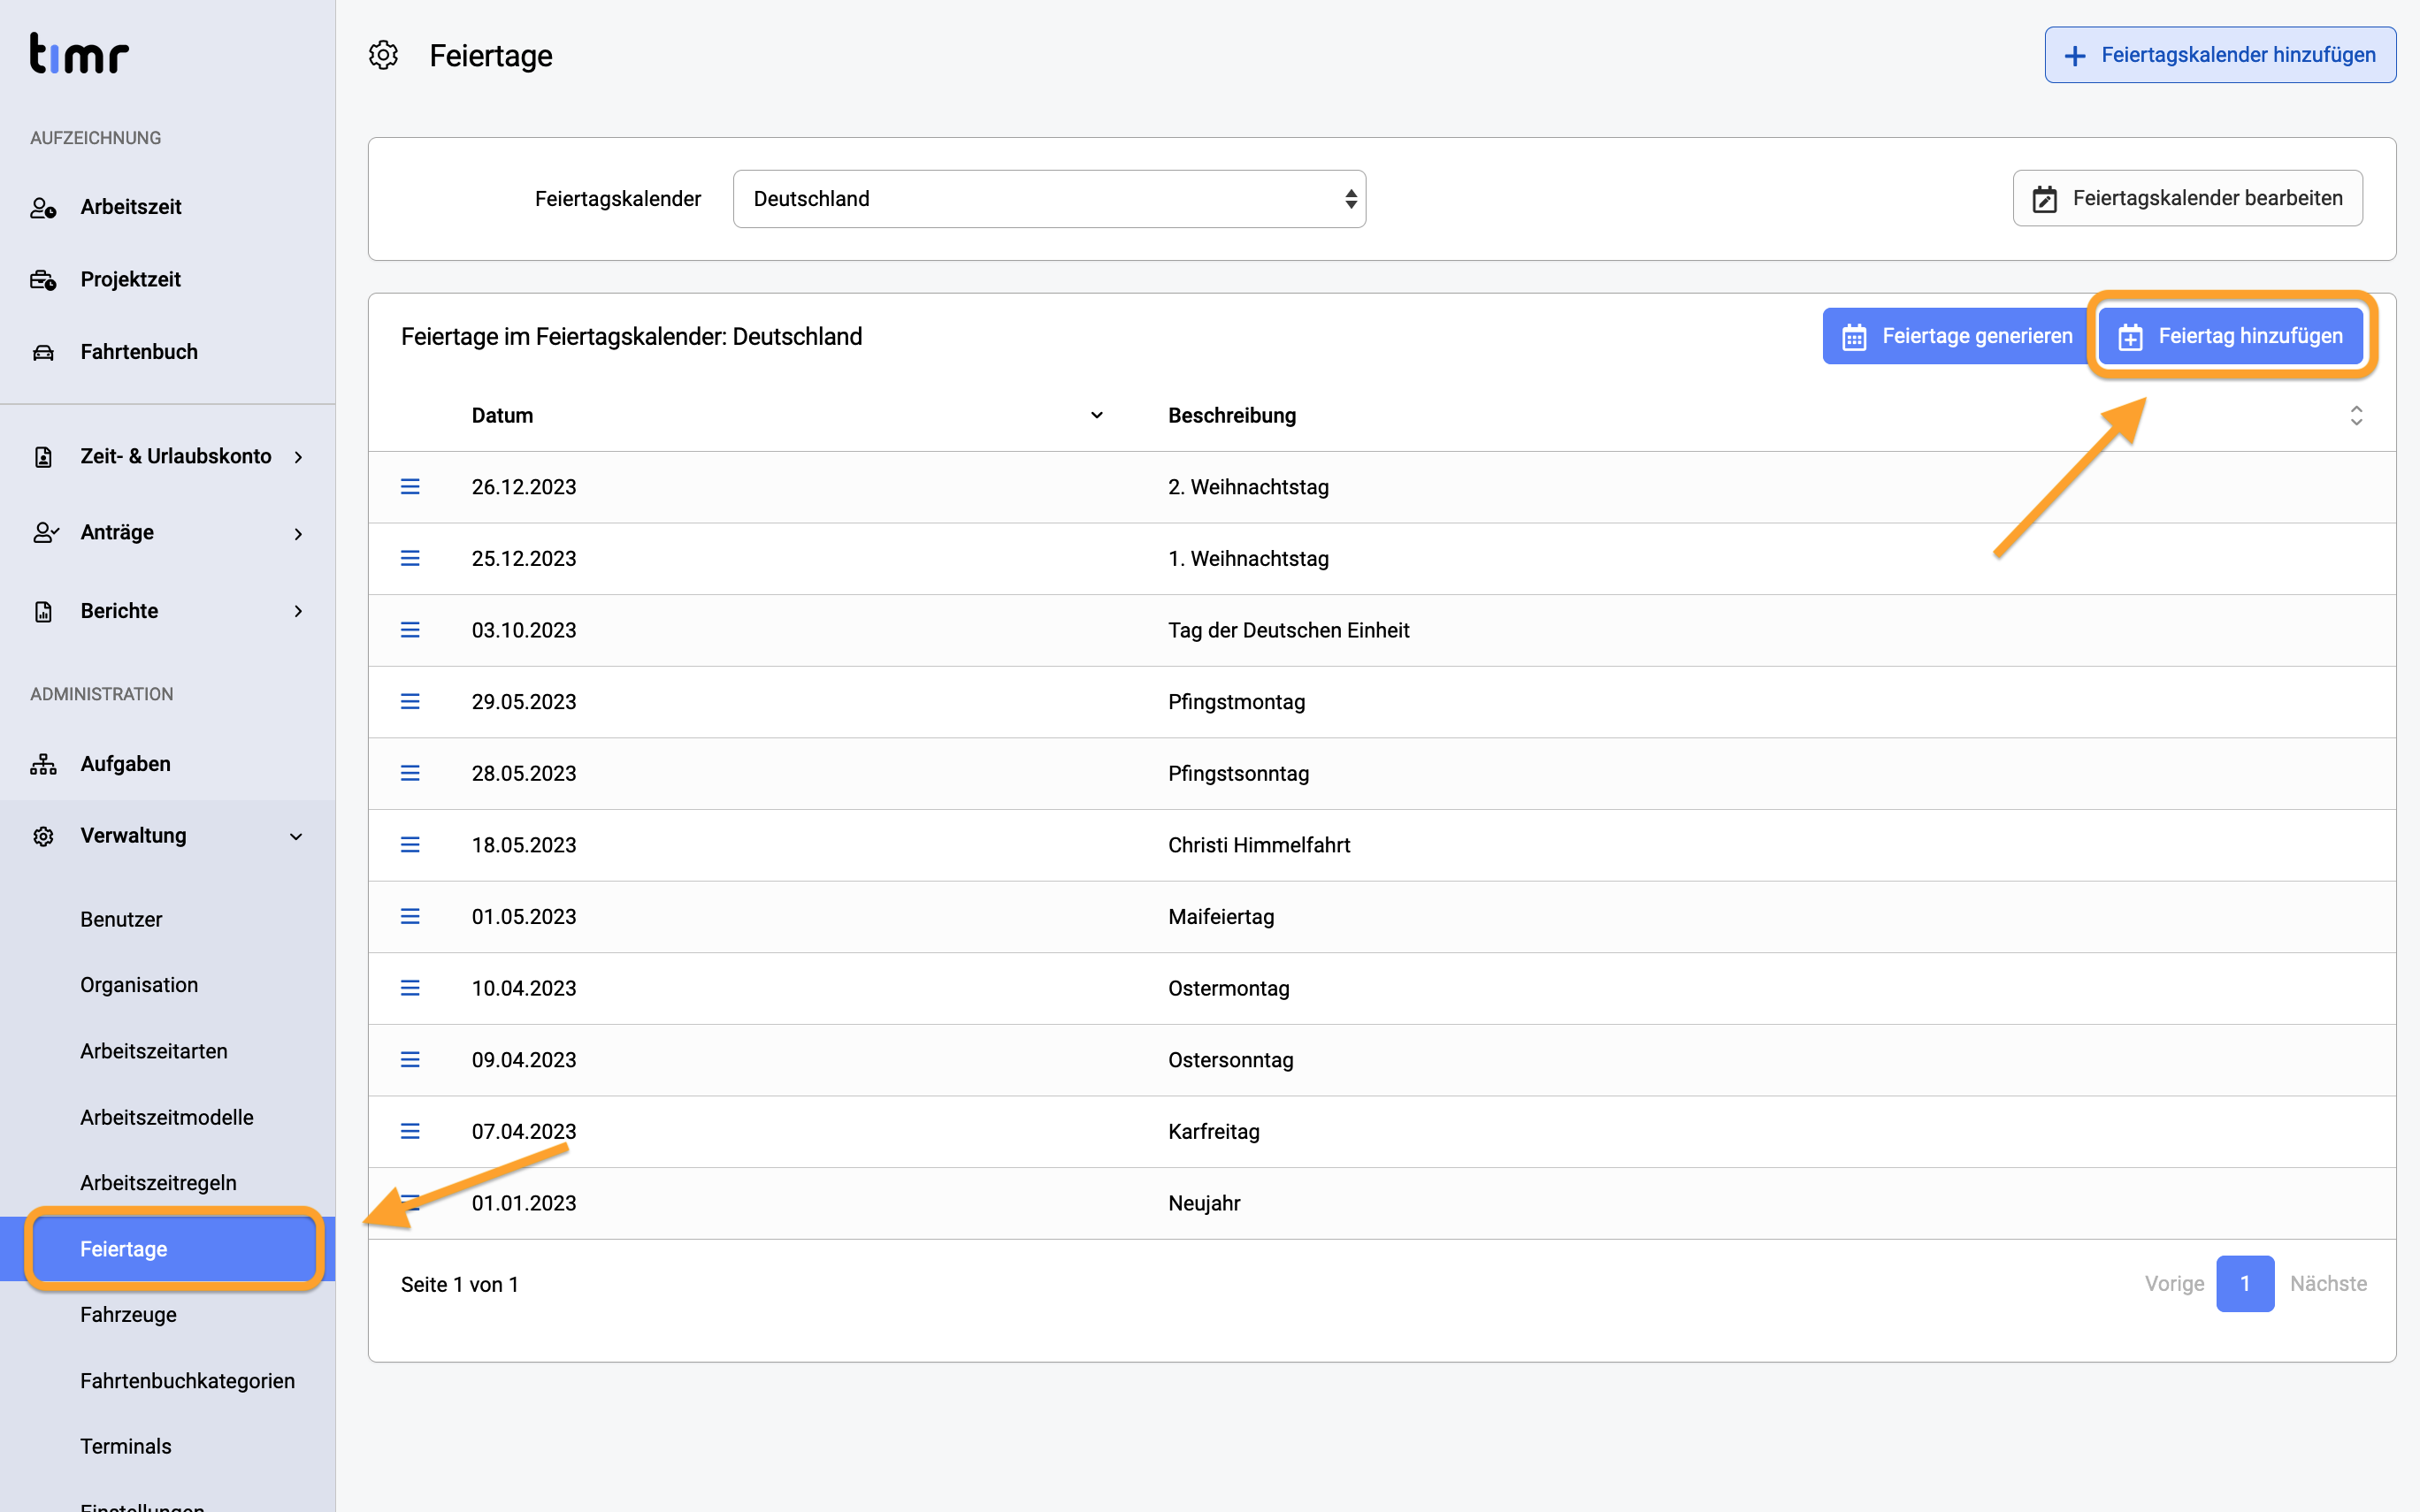Click the timr logo
This screenshot has height=1512, width=2420.
point(79,53)
